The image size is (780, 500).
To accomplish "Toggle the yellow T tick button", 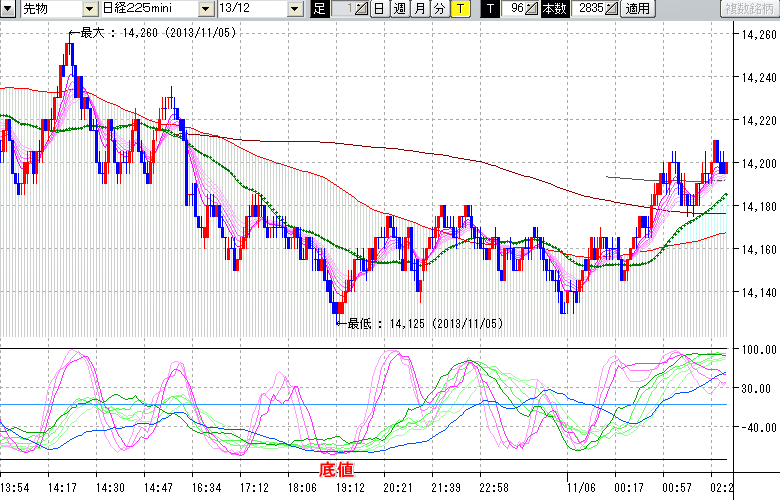I will pos(459,9).
